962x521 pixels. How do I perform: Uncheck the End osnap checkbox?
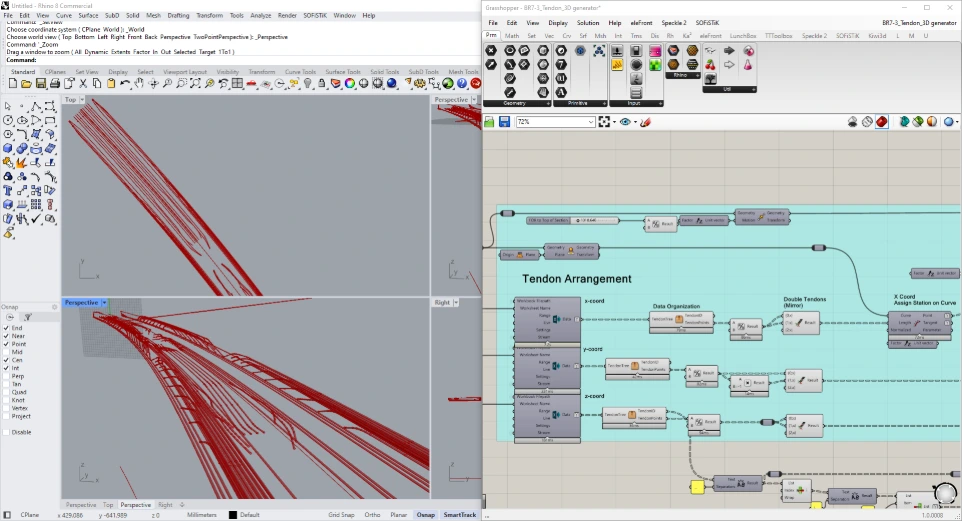6,328
